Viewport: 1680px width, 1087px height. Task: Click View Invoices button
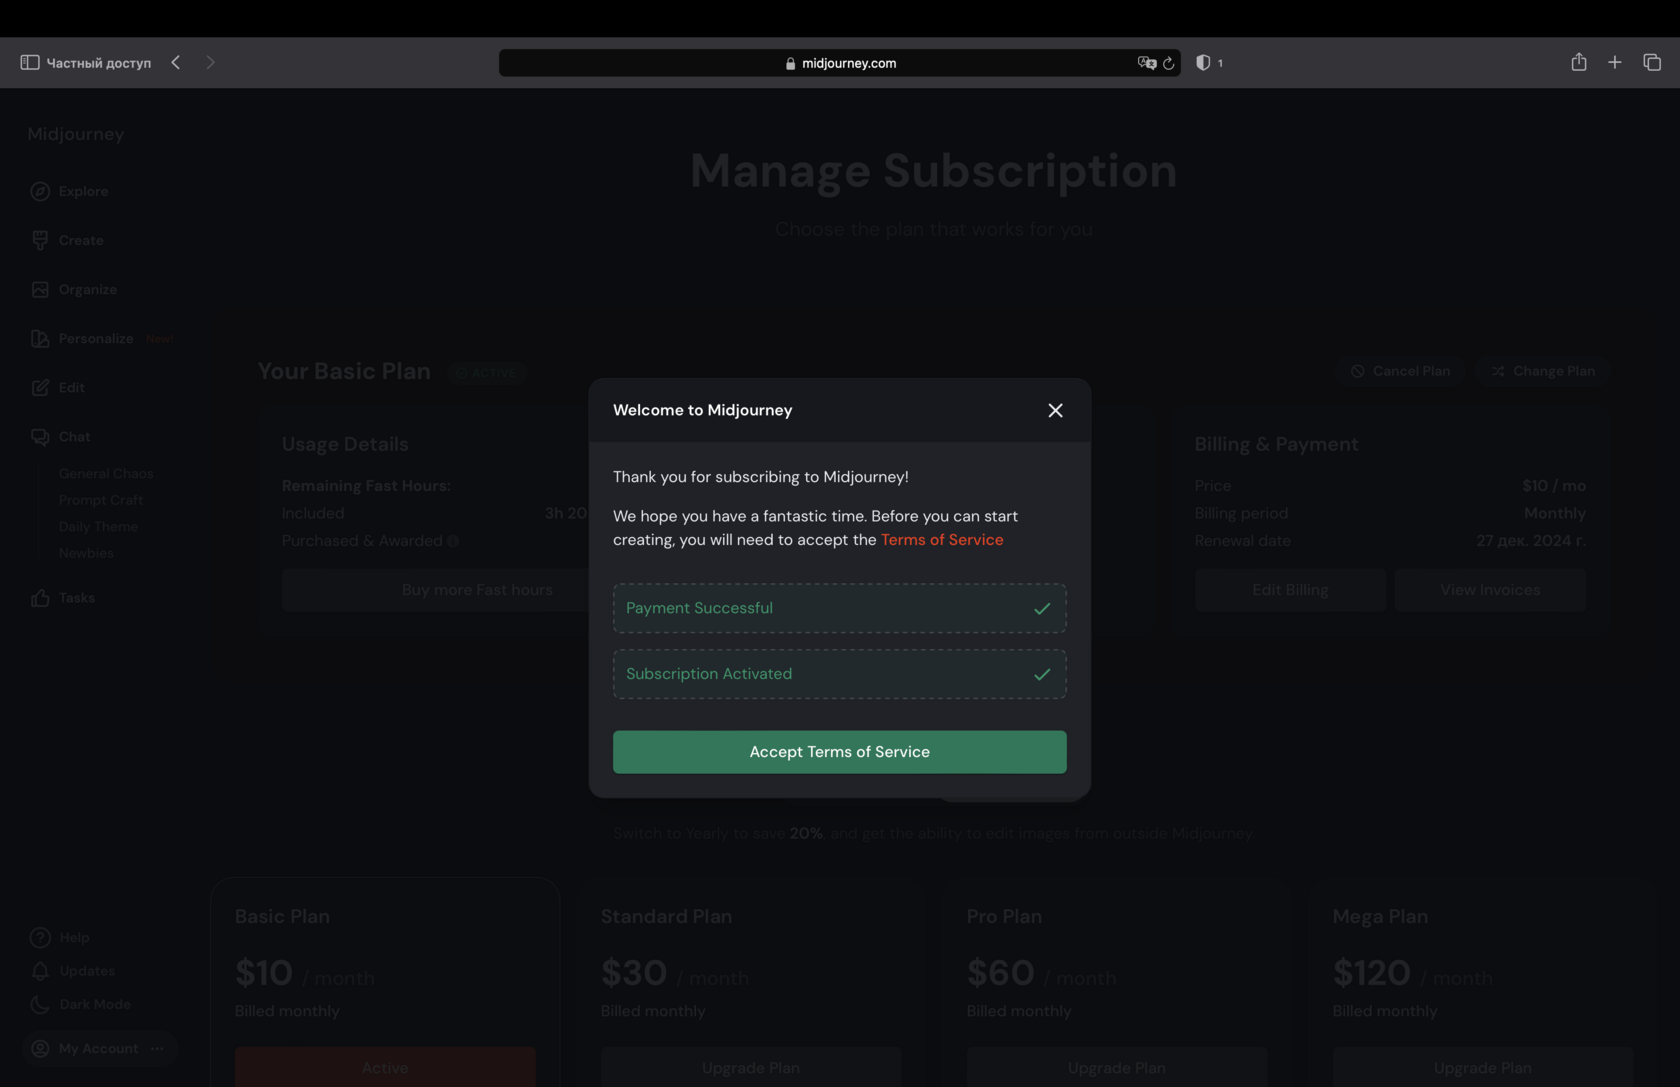coord(1490,590)
